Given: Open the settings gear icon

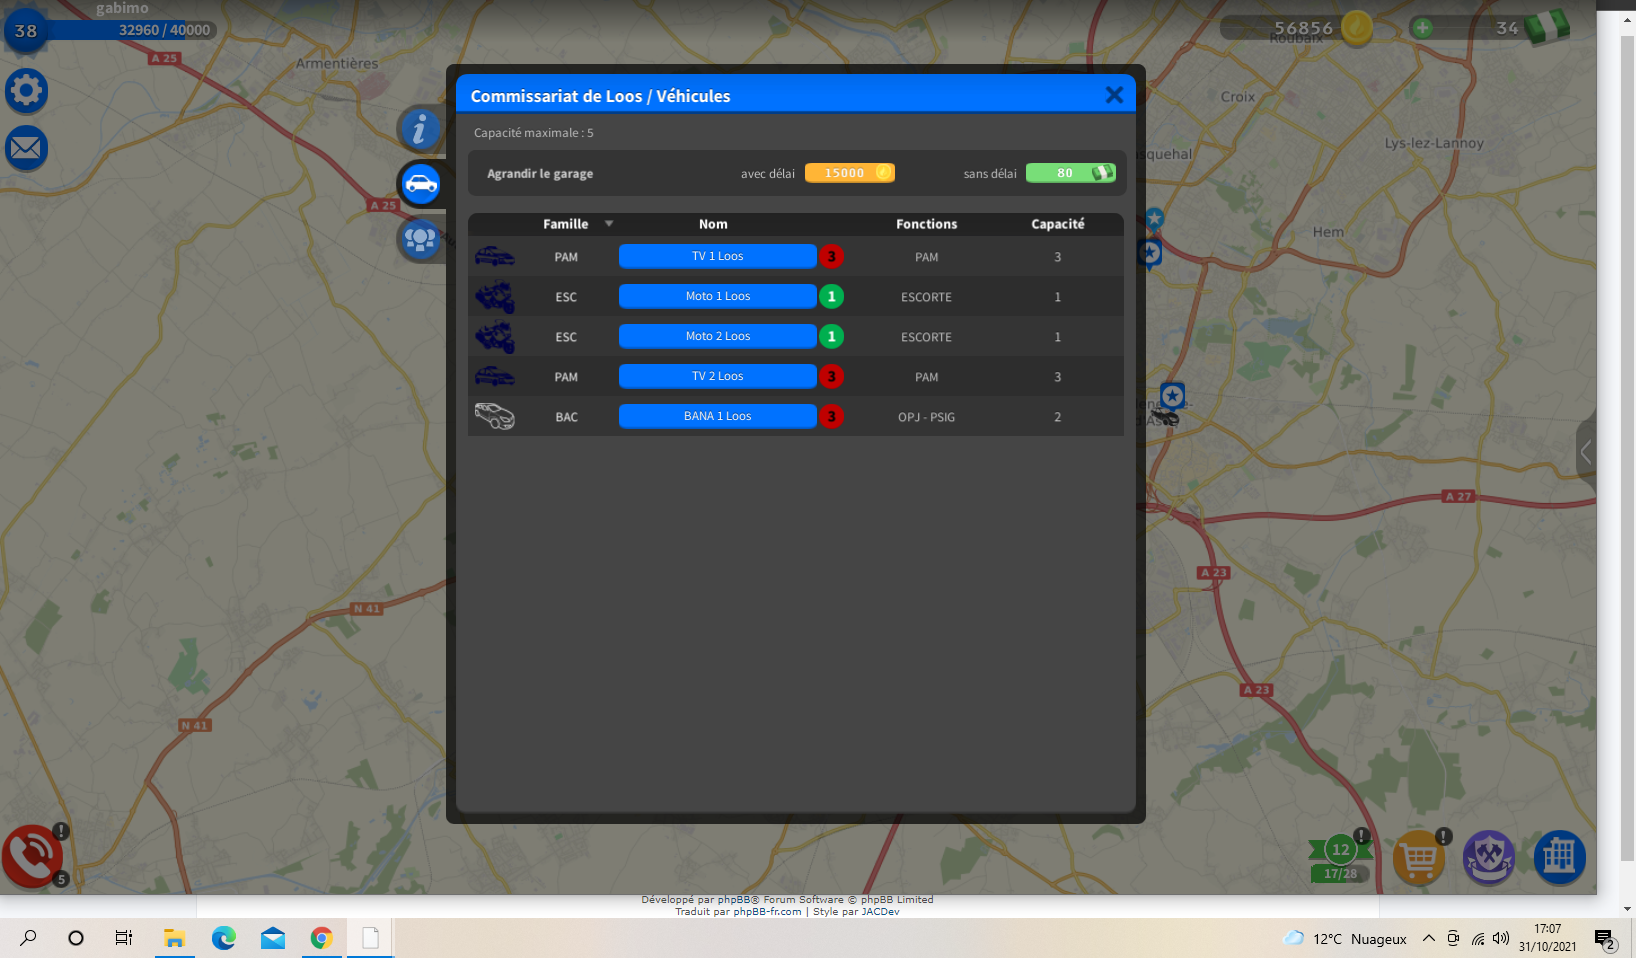Looking at the screenshot, I should coord(27,91).
